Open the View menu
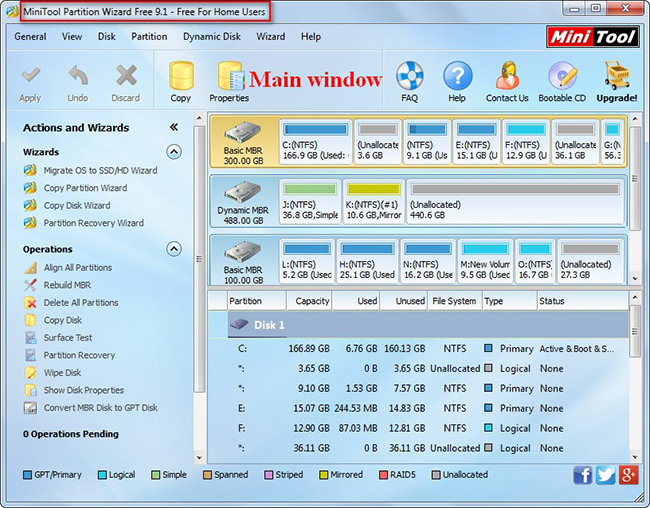The width and height of the screenshot is (650, 508). (x=72, y=36)
